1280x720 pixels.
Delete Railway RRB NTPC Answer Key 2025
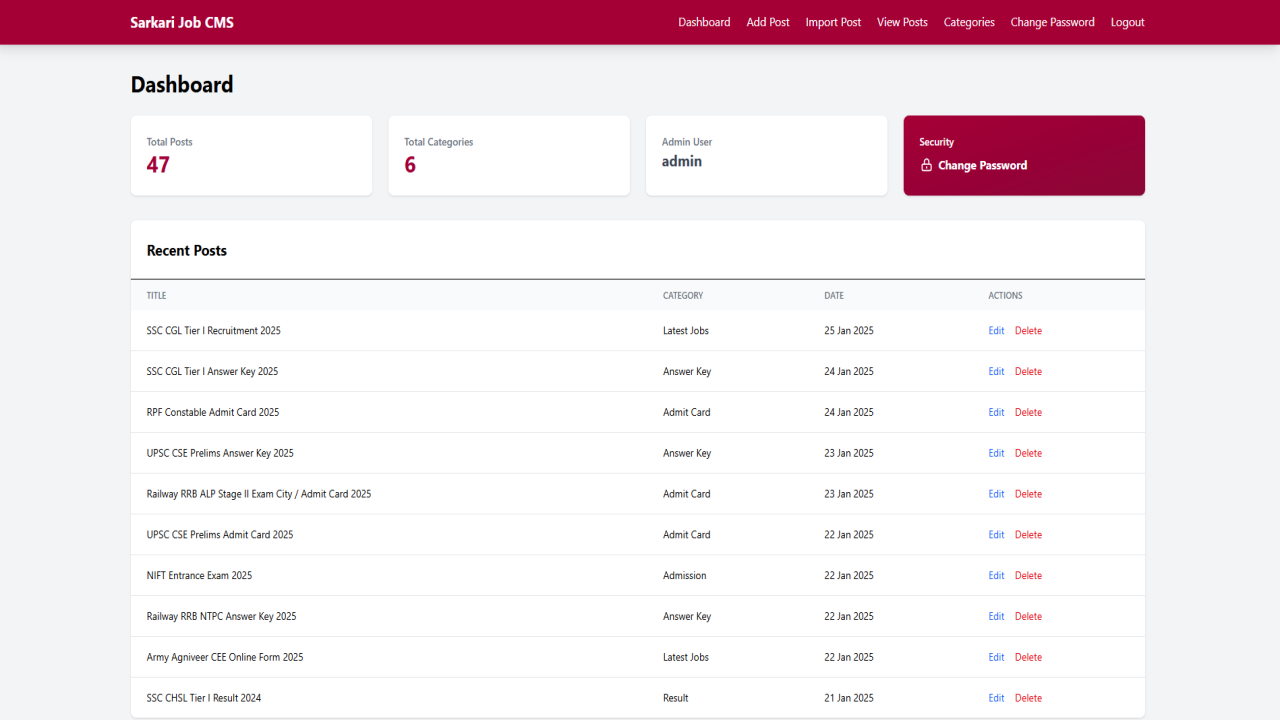[x=1028, y=617]
